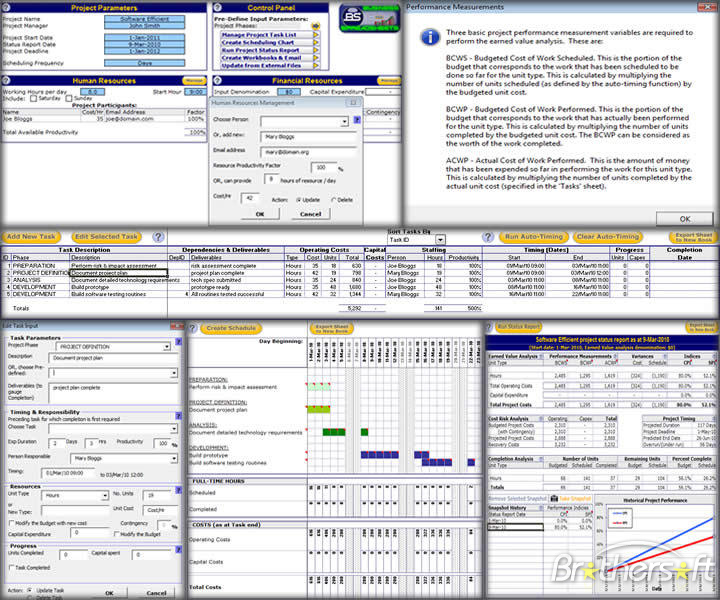
Task: Open the Control Panel help icon
Action: pyautogui.click(x=218, y=7)
